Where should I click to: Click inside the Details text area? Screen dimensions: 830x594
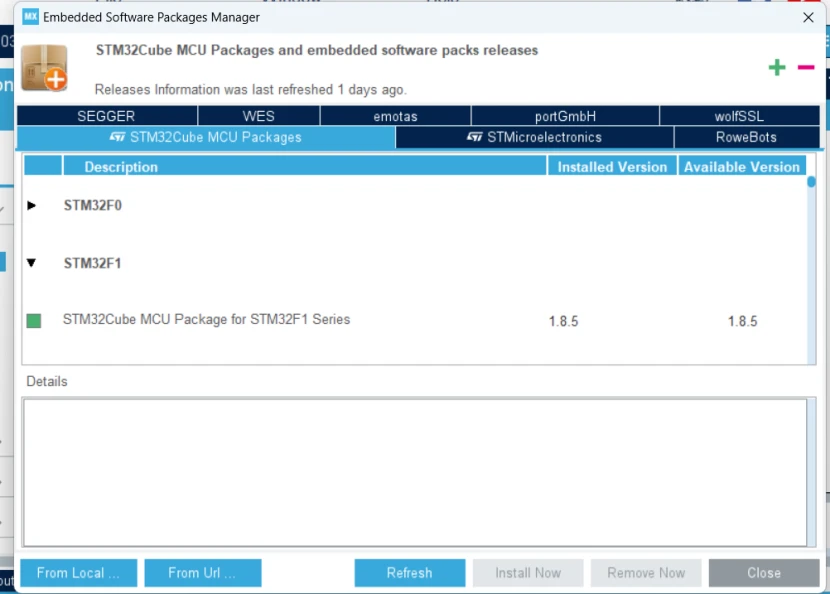point(415,472)
